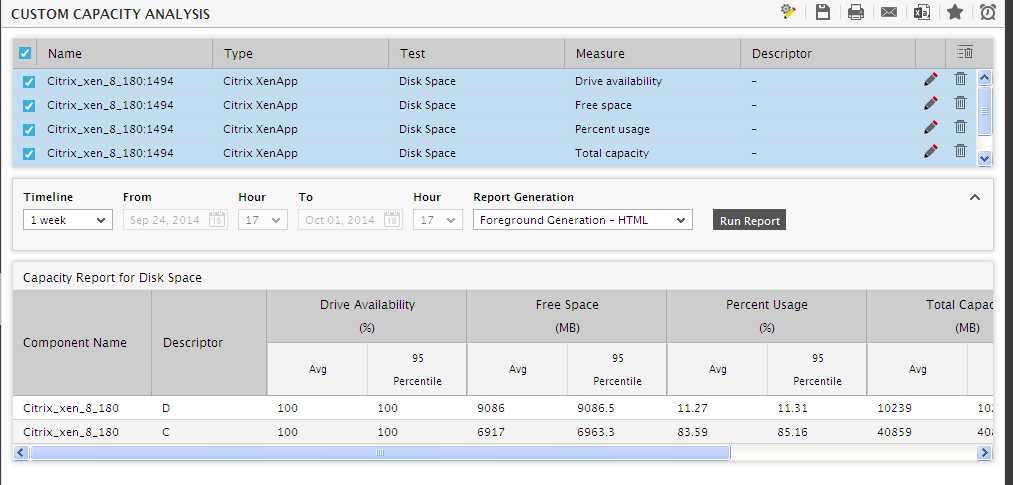This screenshot has width=1013, height=485.
Task: Open the From Hour dropdown
Action: tap(263, 220)
